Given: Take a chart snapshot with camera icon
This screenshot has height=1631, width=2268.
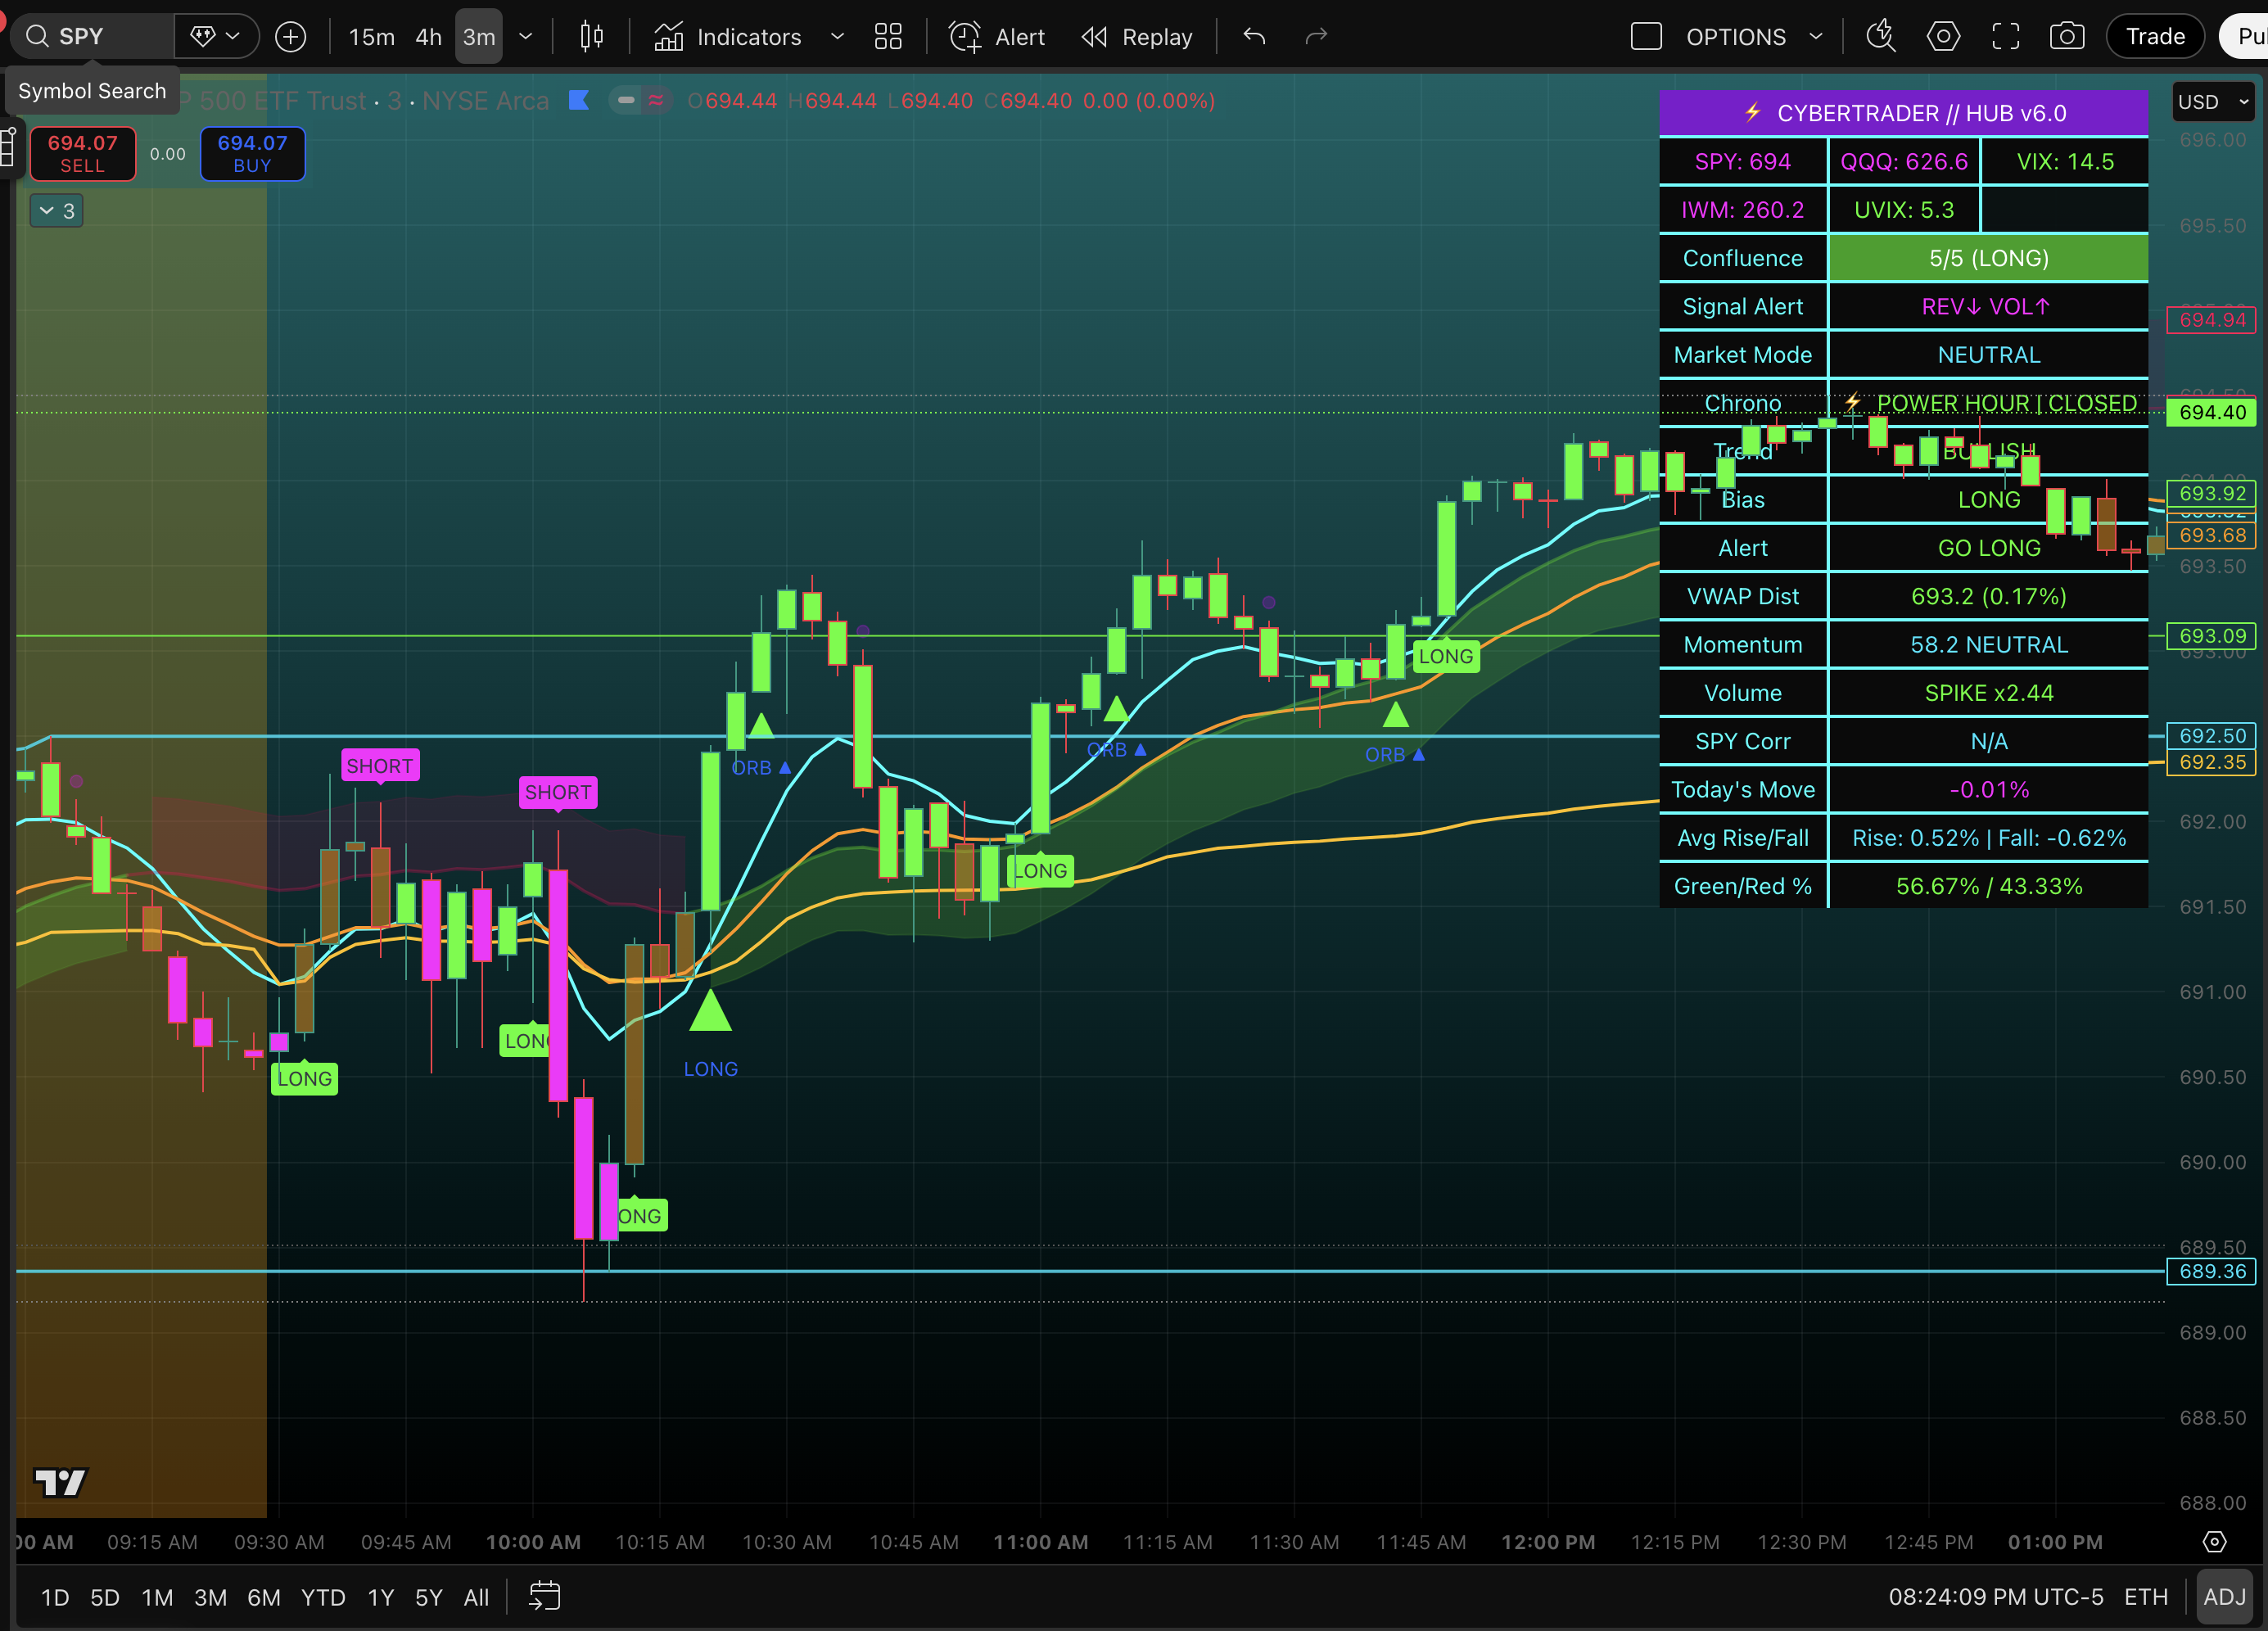Looking at the screenshot, I should (2068, 36).
